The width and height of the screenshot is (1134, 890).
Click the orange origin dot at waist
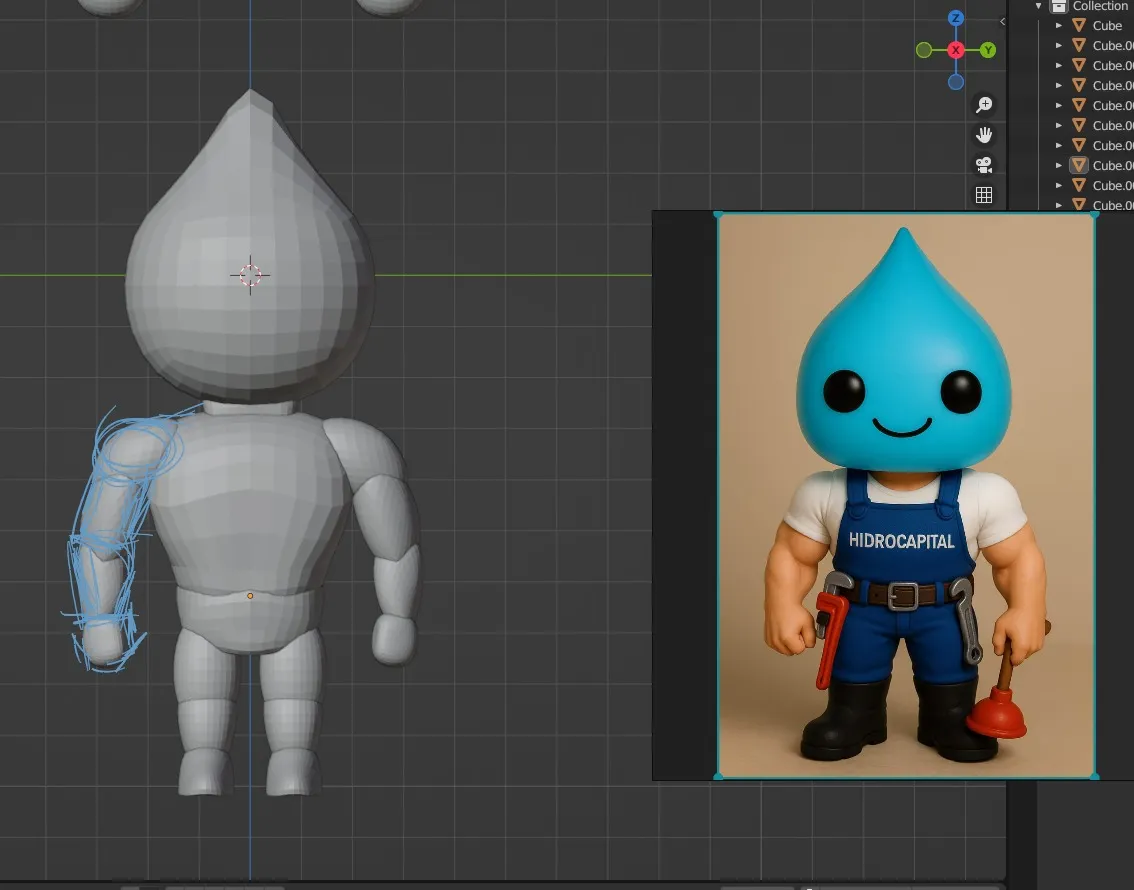250,596
